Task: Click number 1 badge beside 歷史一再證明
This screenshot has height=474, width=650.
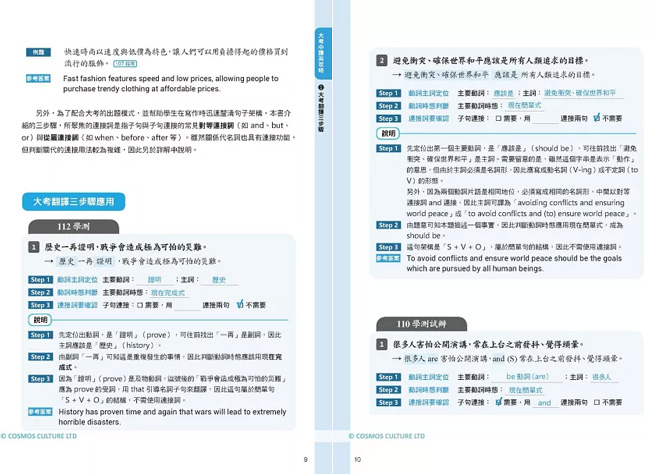Action: 34,247
